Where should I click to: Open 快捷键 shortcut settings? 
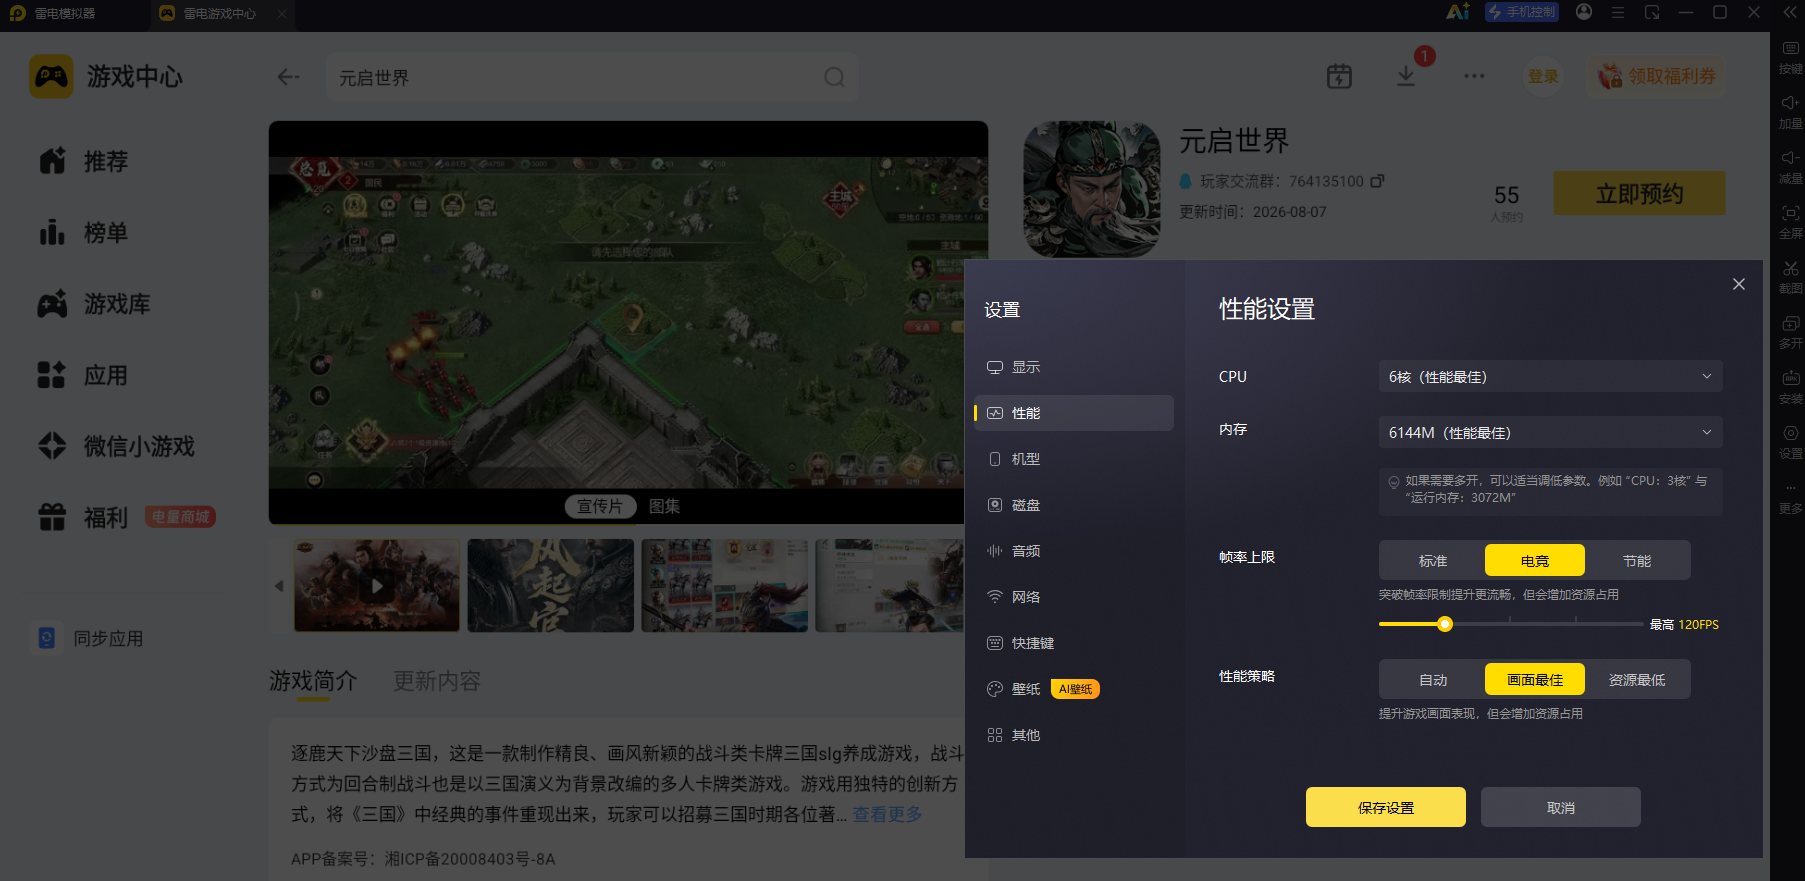click(1074, 643)
